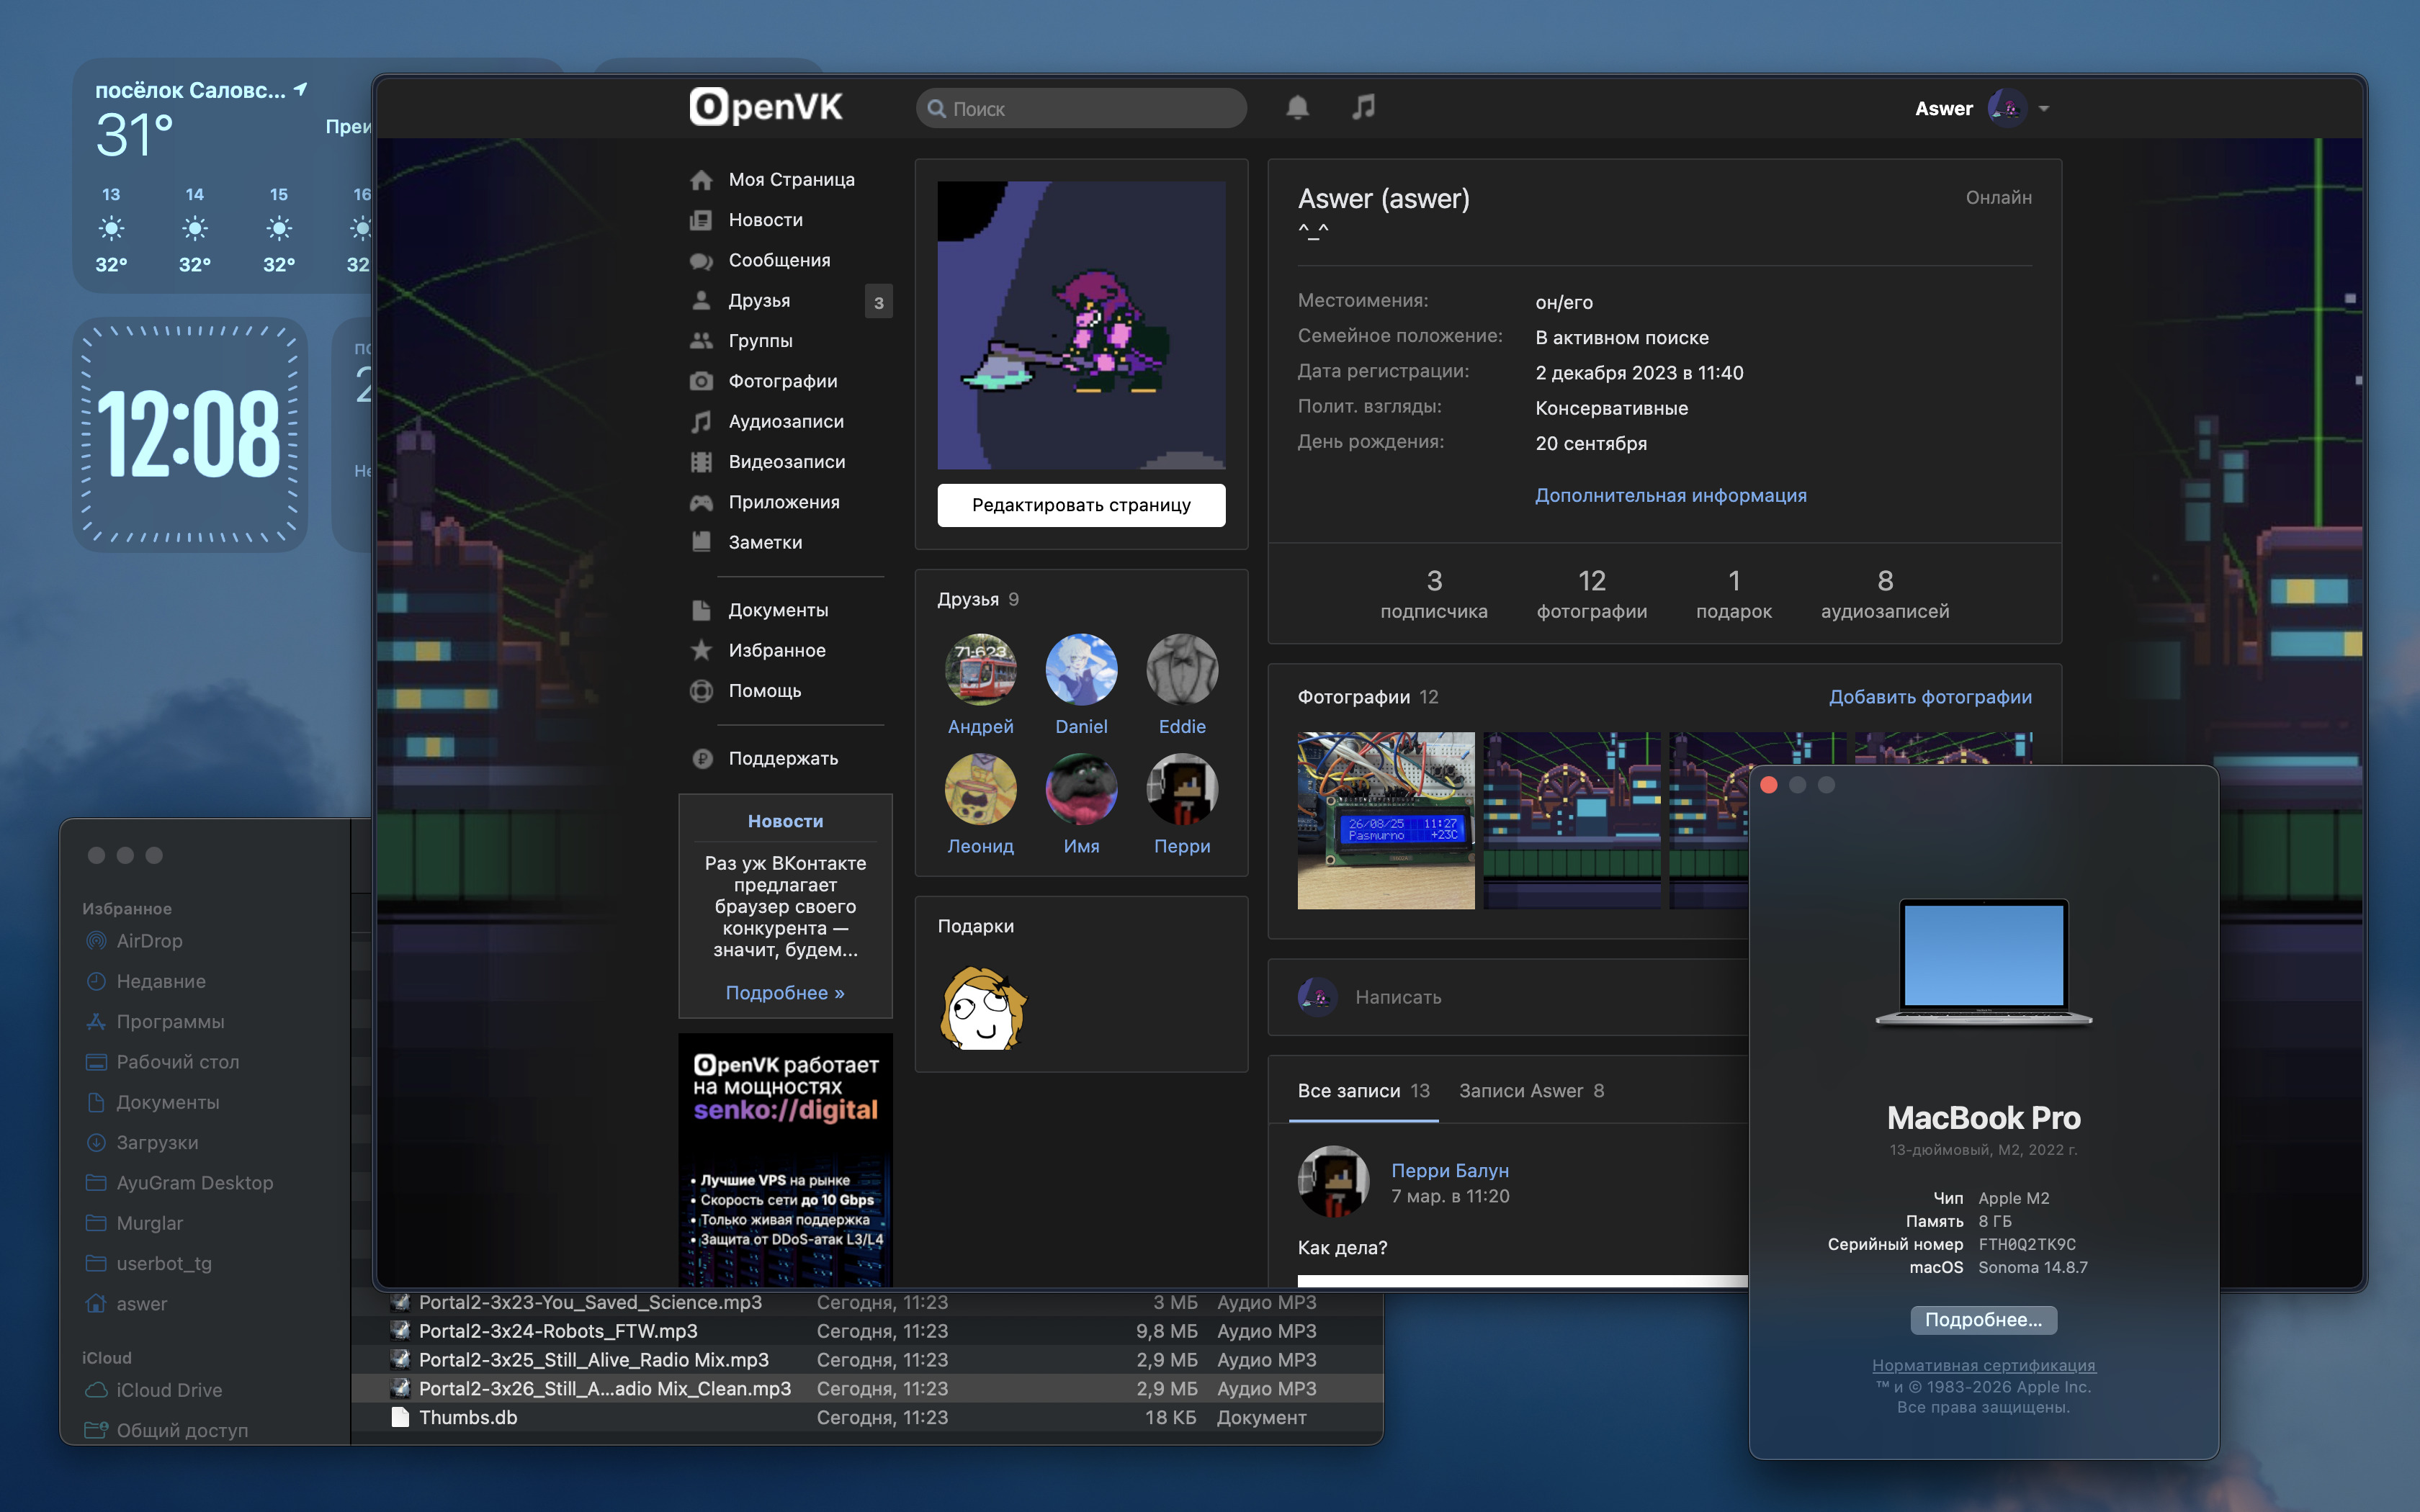2420x1512 pixels.
Task: Switch to the Все записи tab
Action: click(1364, 1091)
